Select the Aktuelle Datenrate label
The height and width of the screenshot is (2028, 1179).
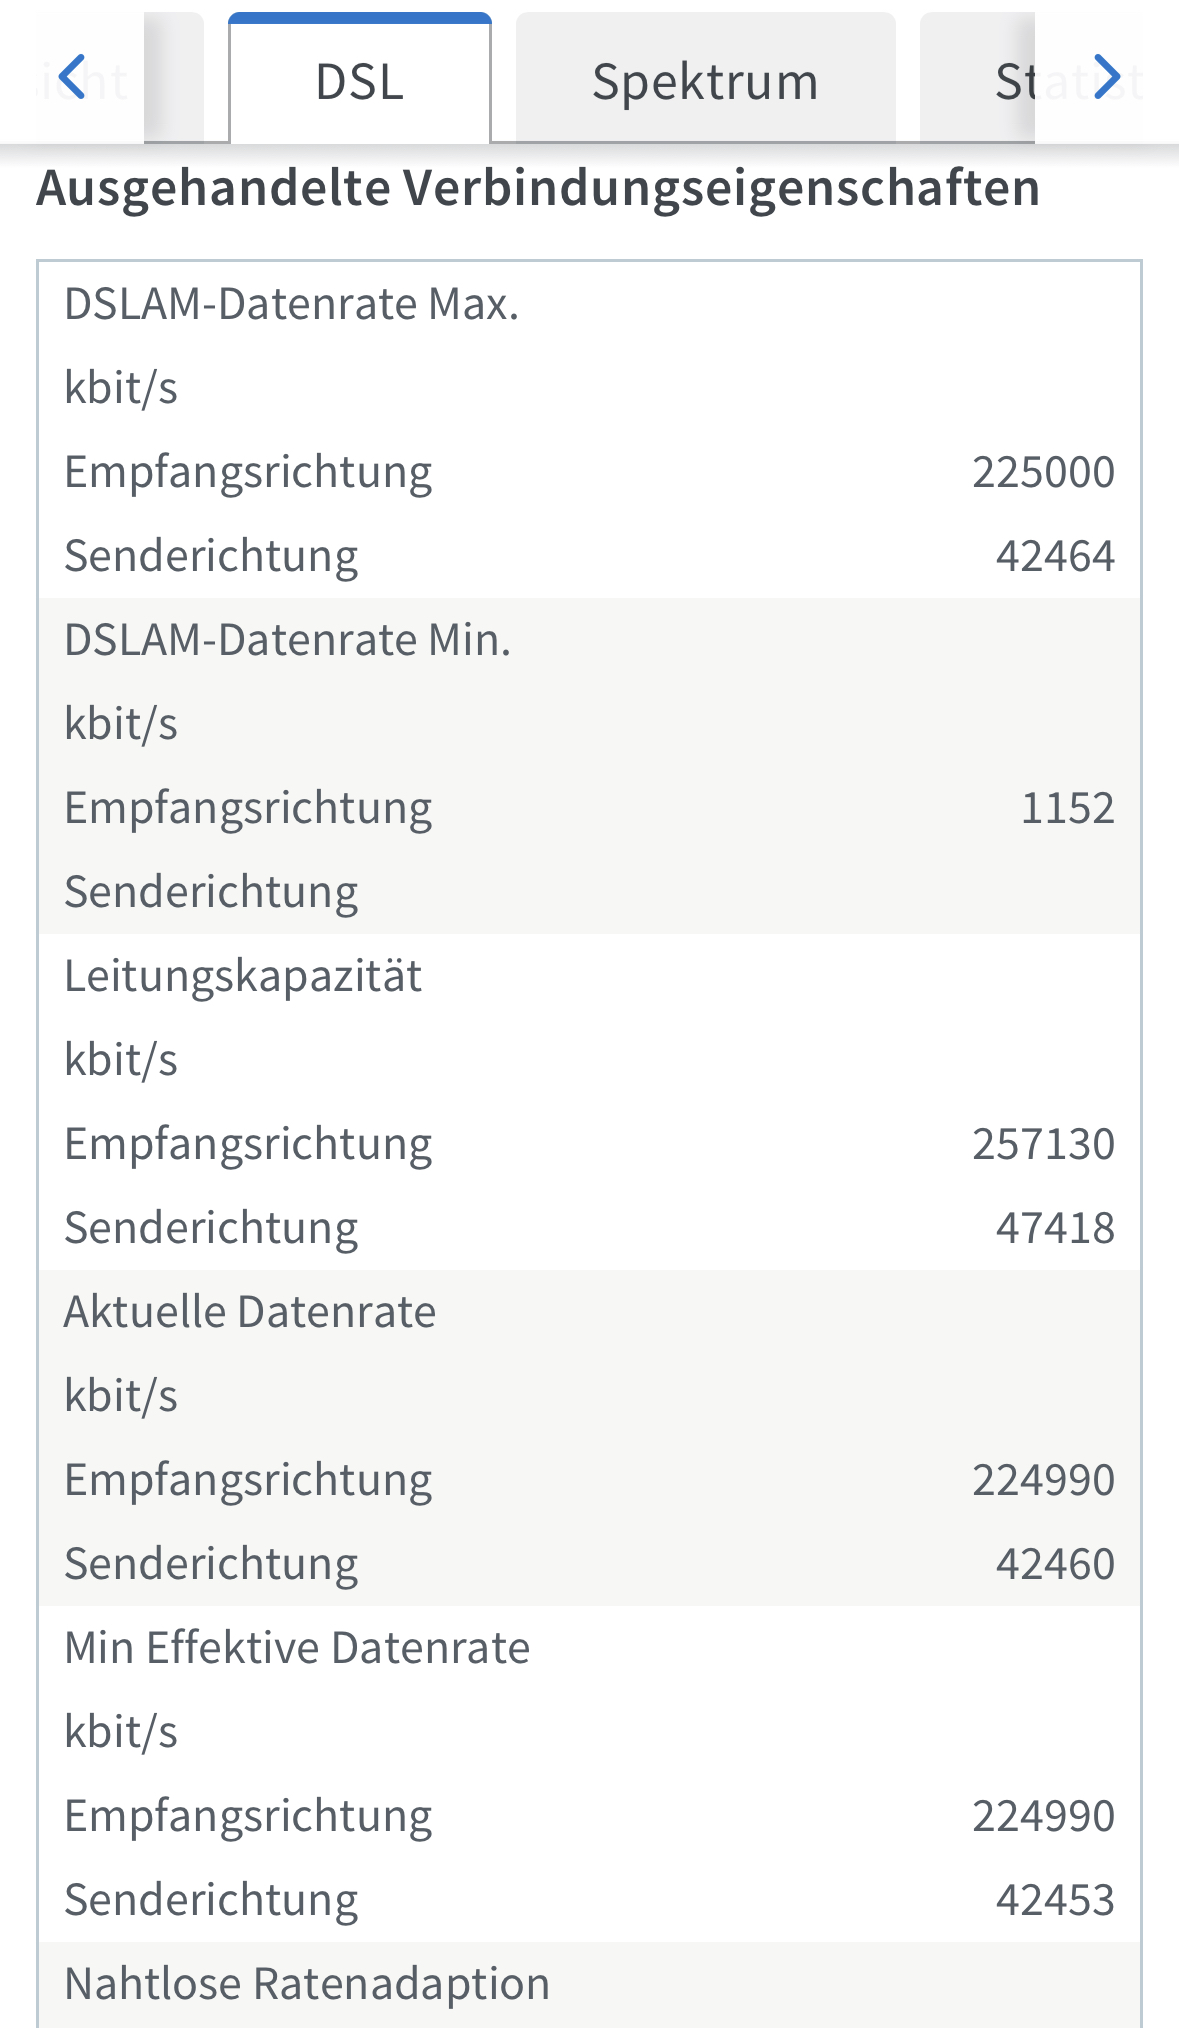pyautogui.click(x=250, y=1312)
